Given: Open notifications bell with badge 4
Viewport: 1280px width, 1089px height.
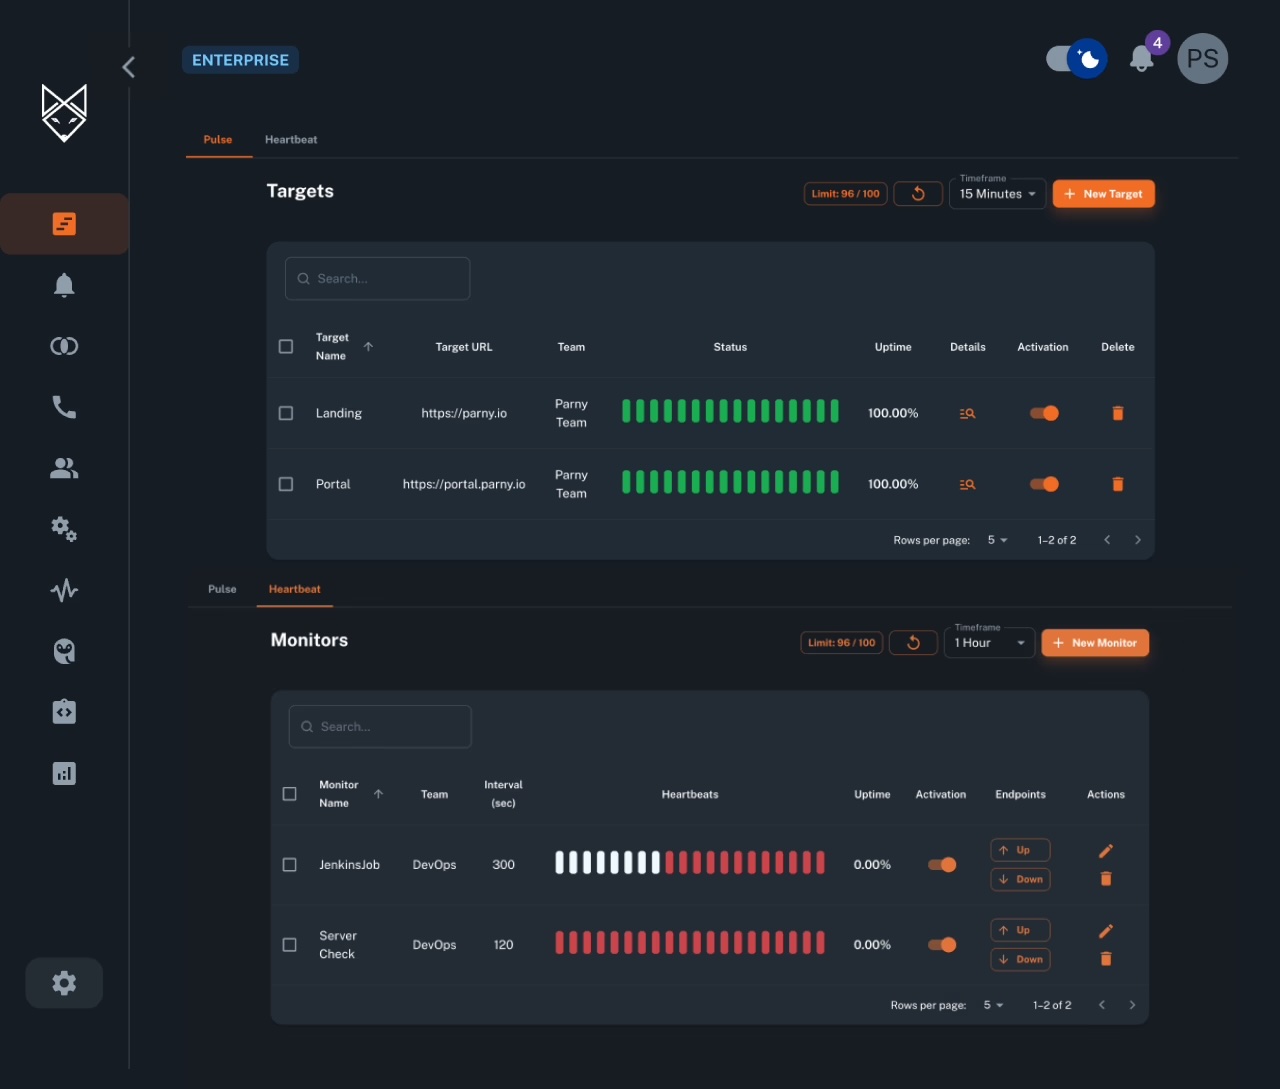Looking at the screenshot, I should 1142,59.
